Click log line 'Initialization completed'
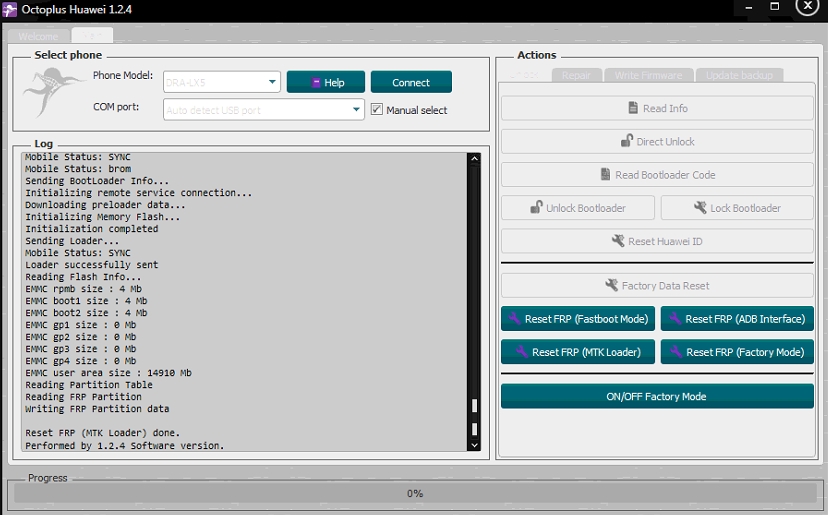 click(91, 229)
